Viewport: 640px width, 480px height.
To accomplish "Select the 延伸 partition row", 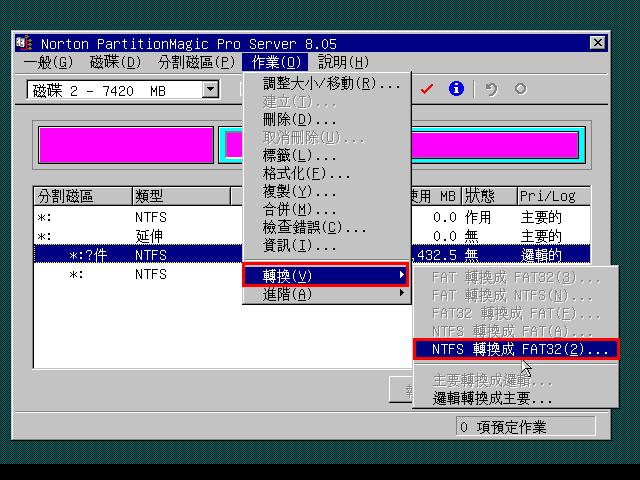I will coord(312,236).
